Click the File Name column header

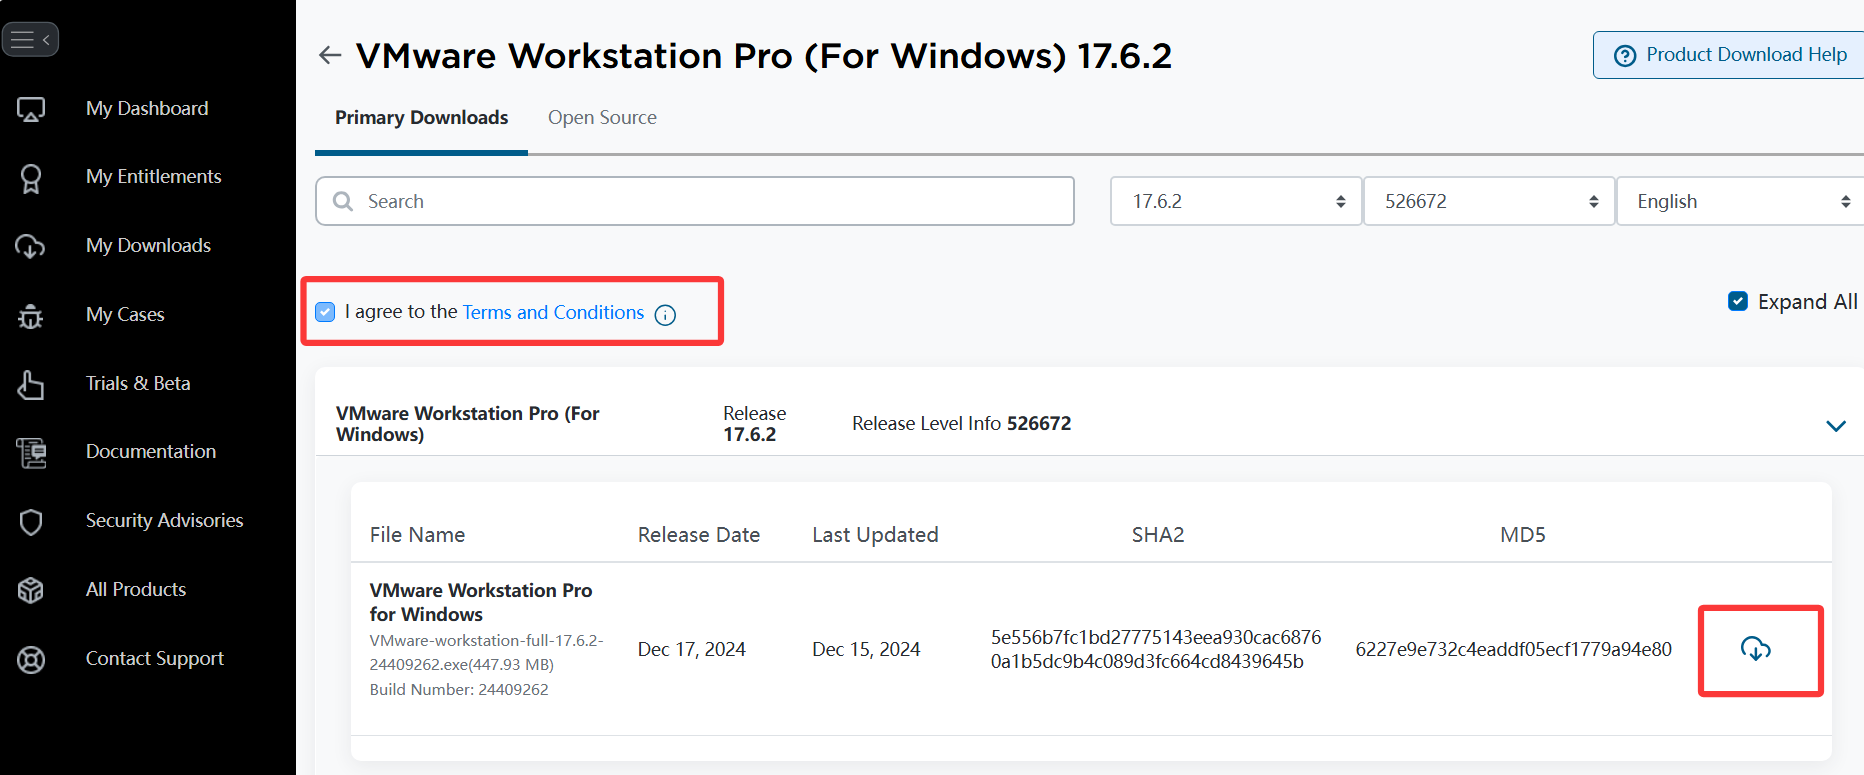[x=417, y=534]
